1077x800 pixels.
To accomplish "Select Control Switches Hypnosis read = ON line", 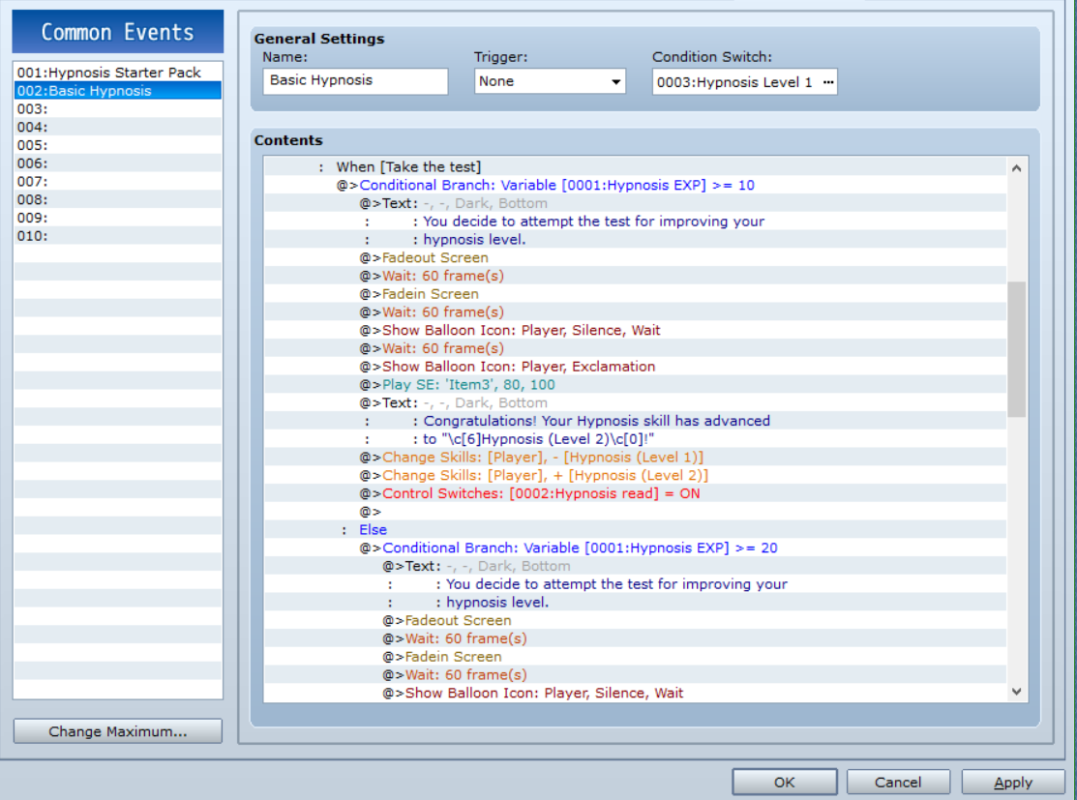I will pyautogui.click(x=635, y=494).
